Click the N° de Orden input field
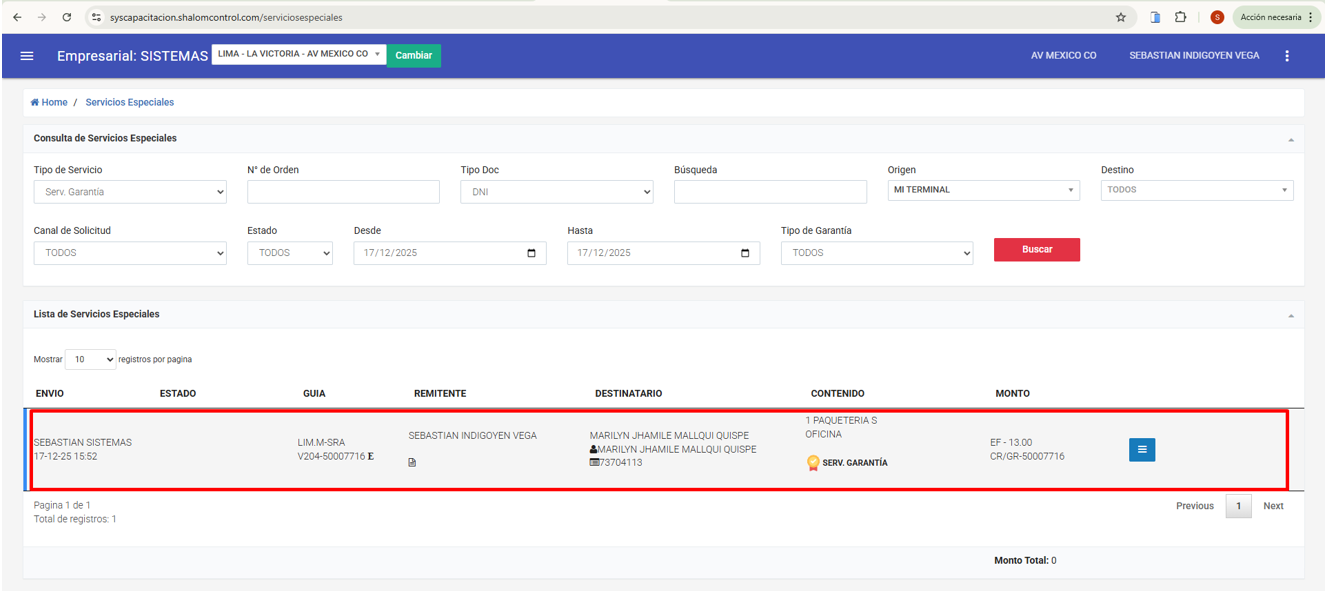Image resolution: width=1326 pixels, height=591 pixels. (x=343, y=192)
